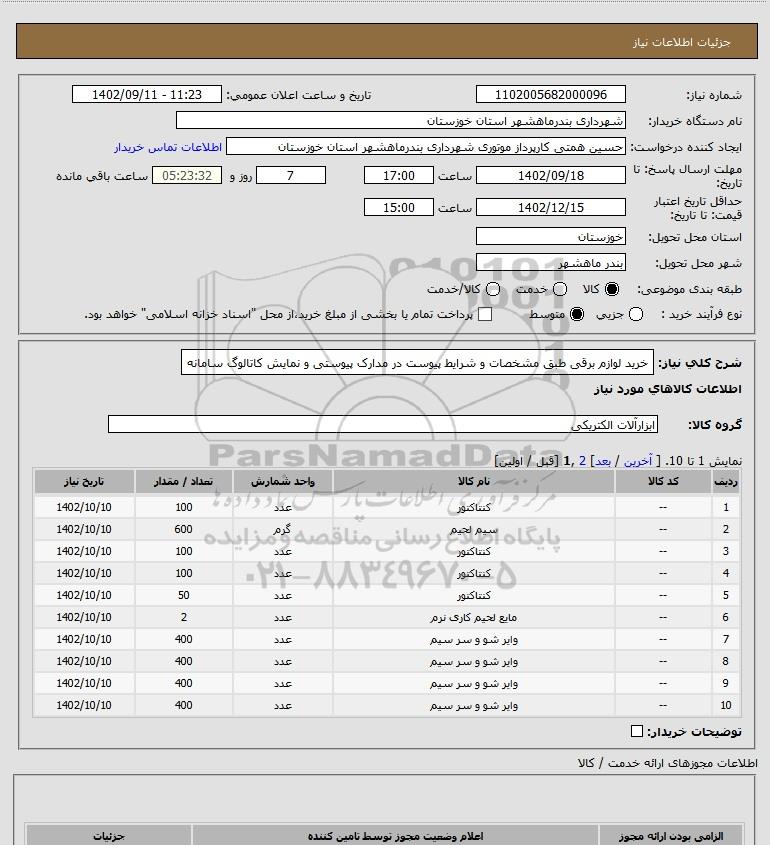Viewport: 770px width, 845px height.
Task: Click the واحد شمارش column header
Action: point(283,481)
